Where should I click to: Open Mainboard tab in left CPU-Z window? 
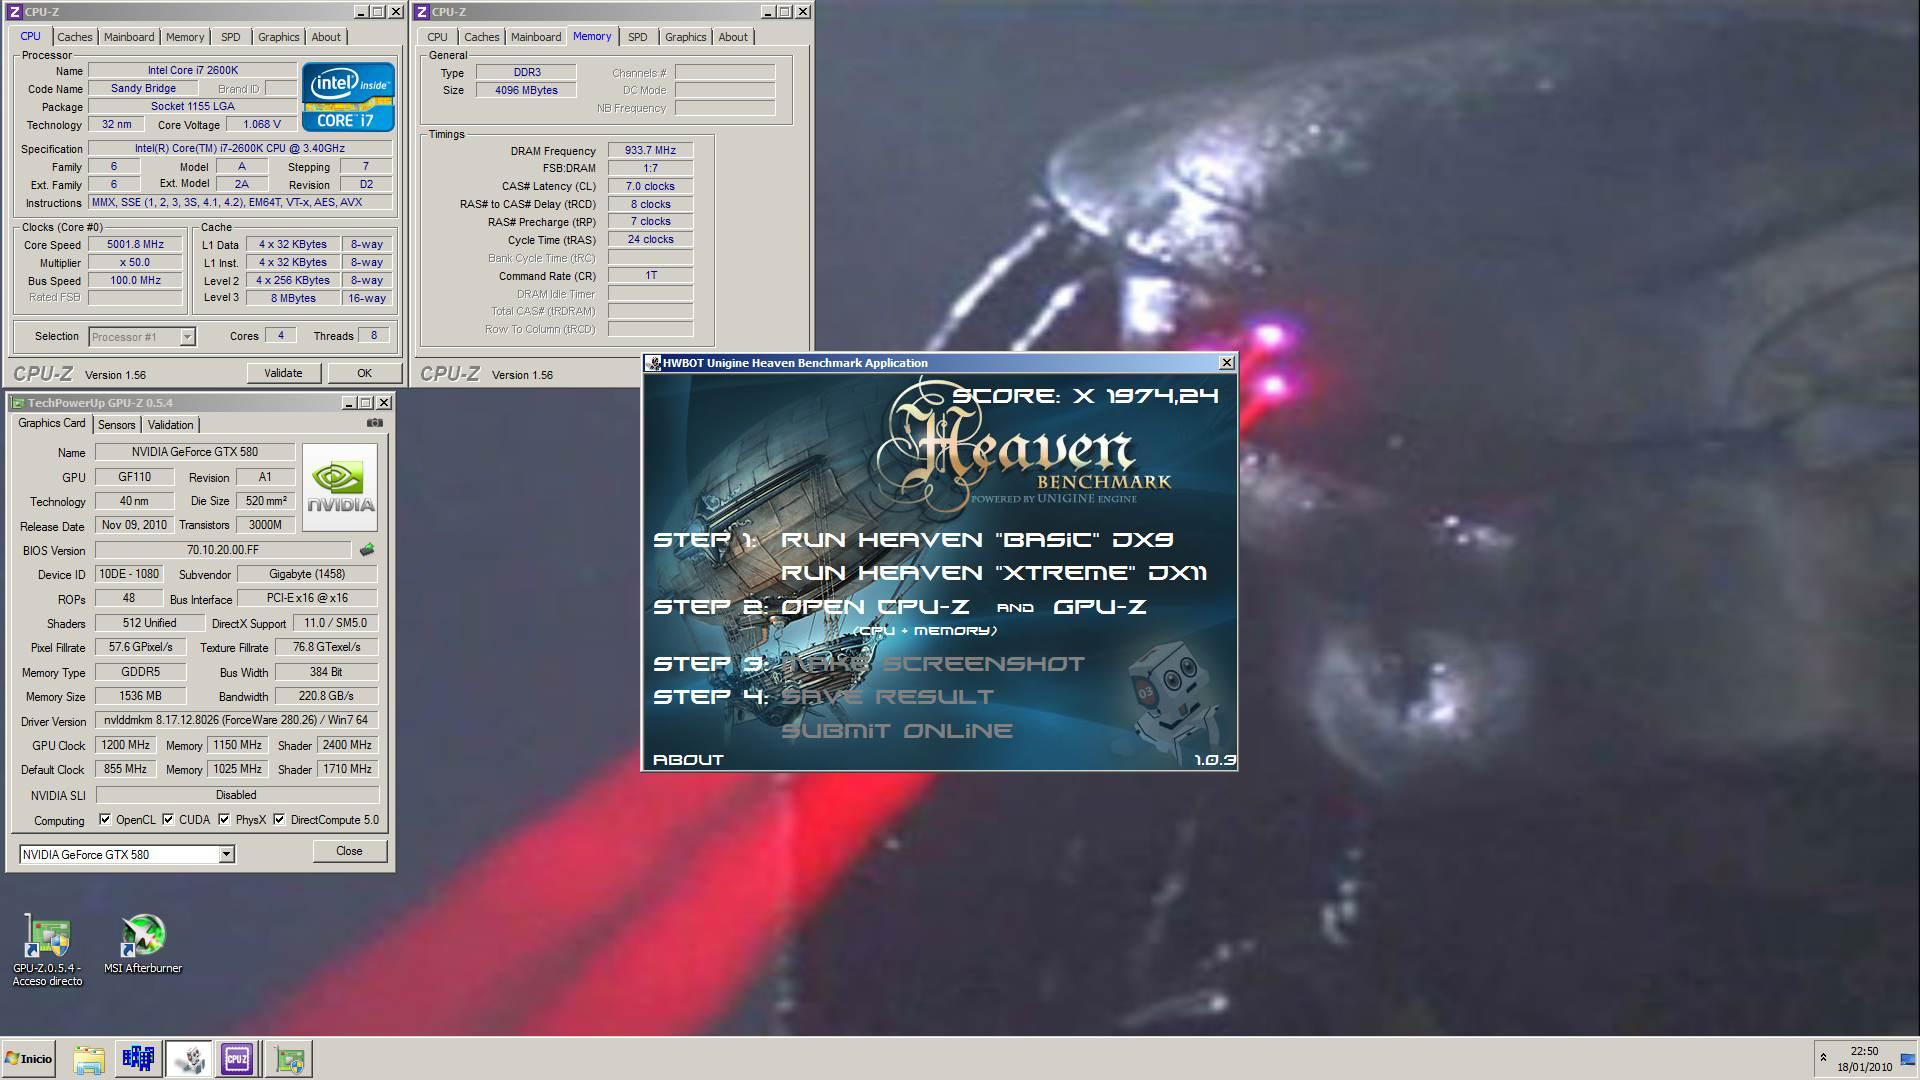[129, 37]
